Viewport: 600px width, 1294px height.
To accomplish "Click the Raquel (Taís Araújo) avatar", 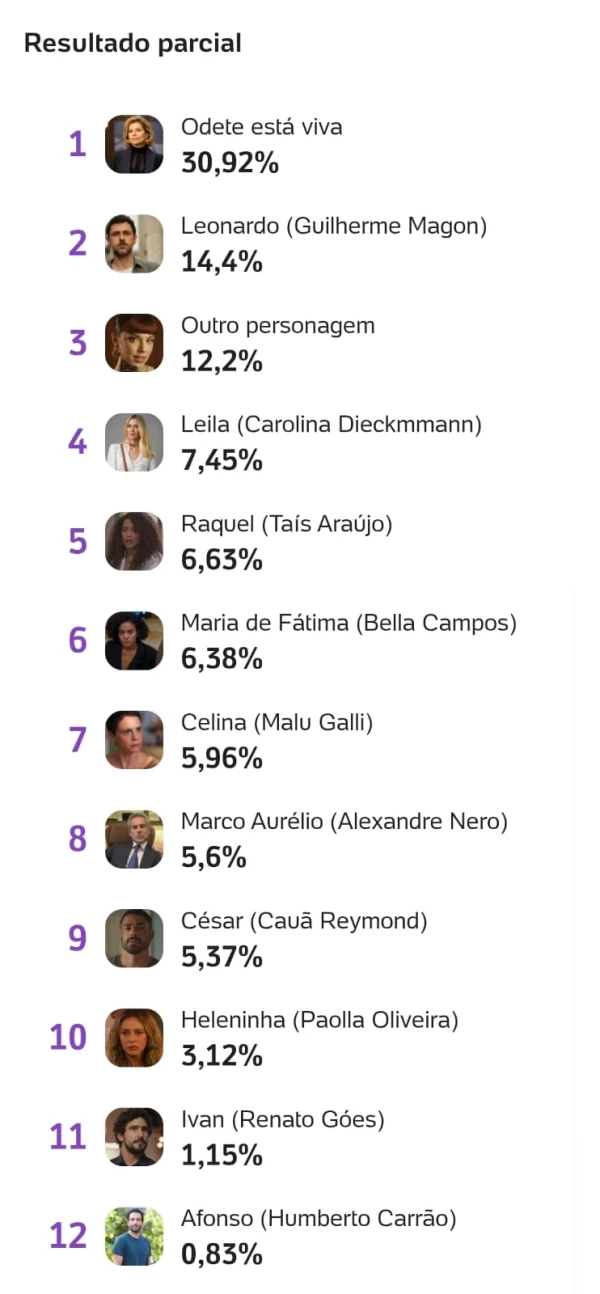I will tap(134, 541).
